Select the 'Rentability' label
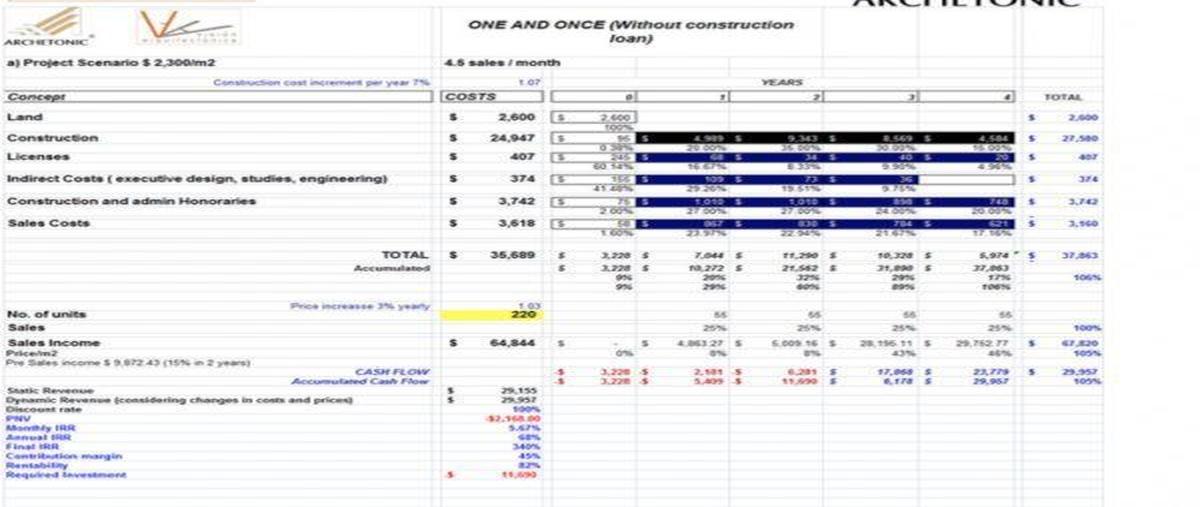Screen dimensions: 1200x507 pos(37,465)
